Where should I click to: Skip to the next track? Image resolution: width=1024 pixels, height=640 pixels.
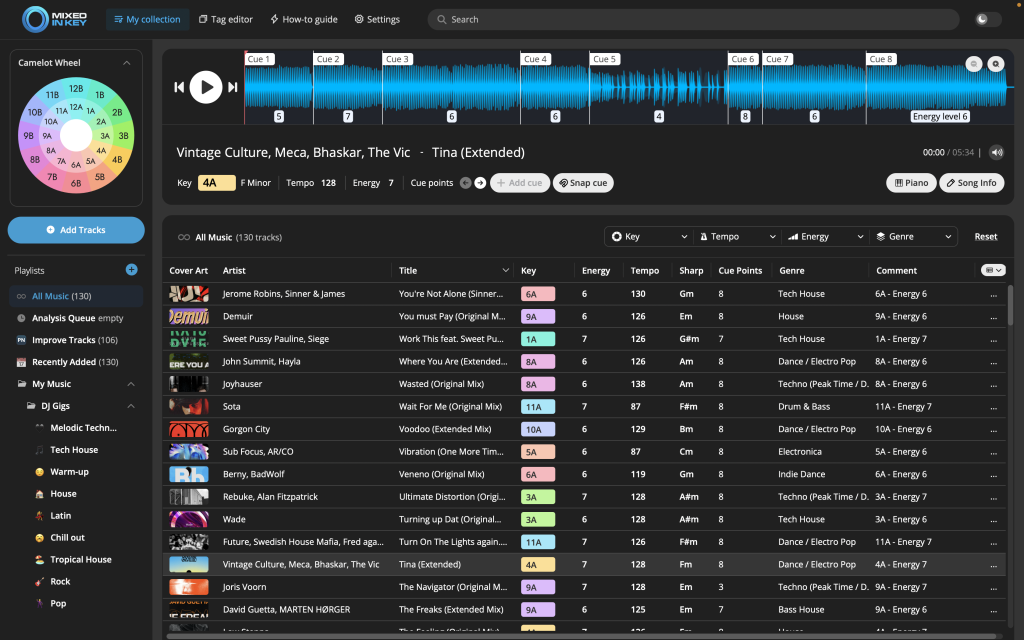[x=233, y=87]
